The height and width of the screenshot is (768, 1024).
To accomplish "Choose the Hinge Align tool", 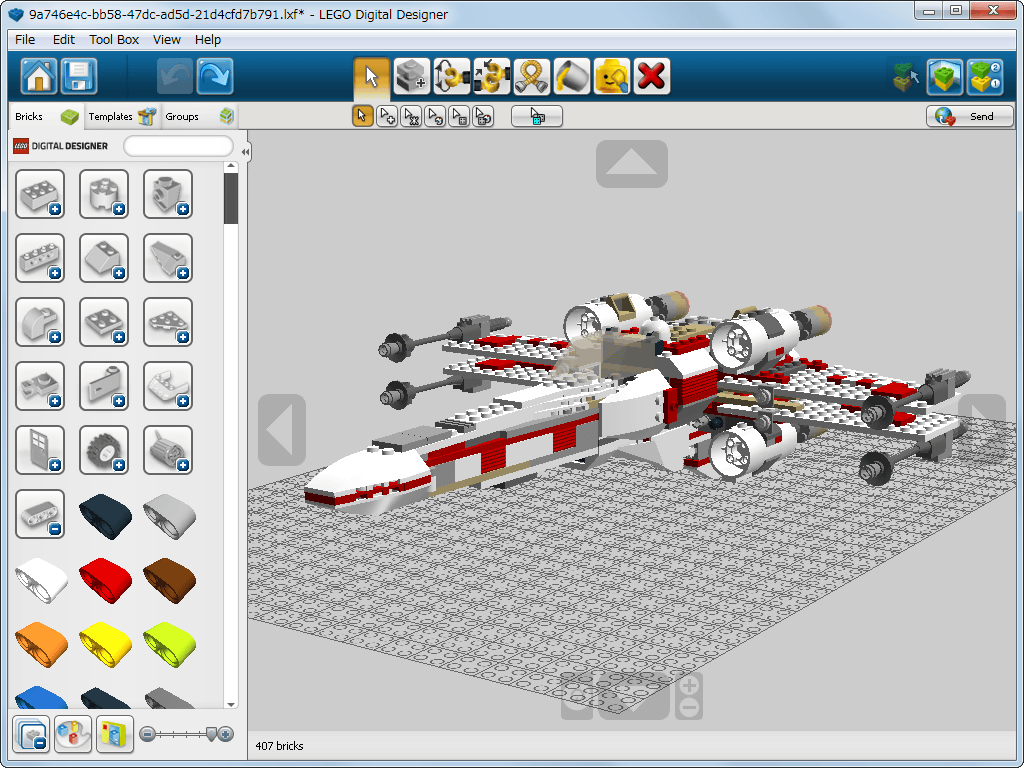I will [x=492, y=76].
